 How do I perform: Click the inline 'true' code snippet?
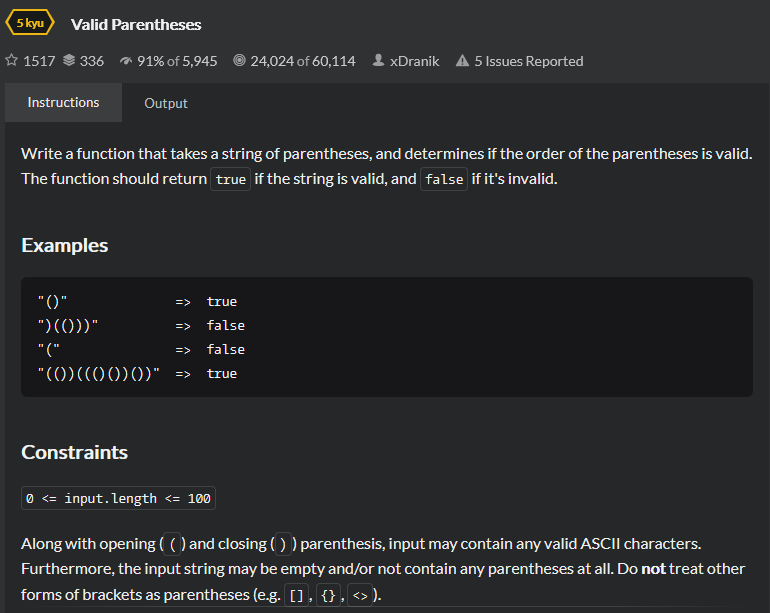[x=230, y=179]
